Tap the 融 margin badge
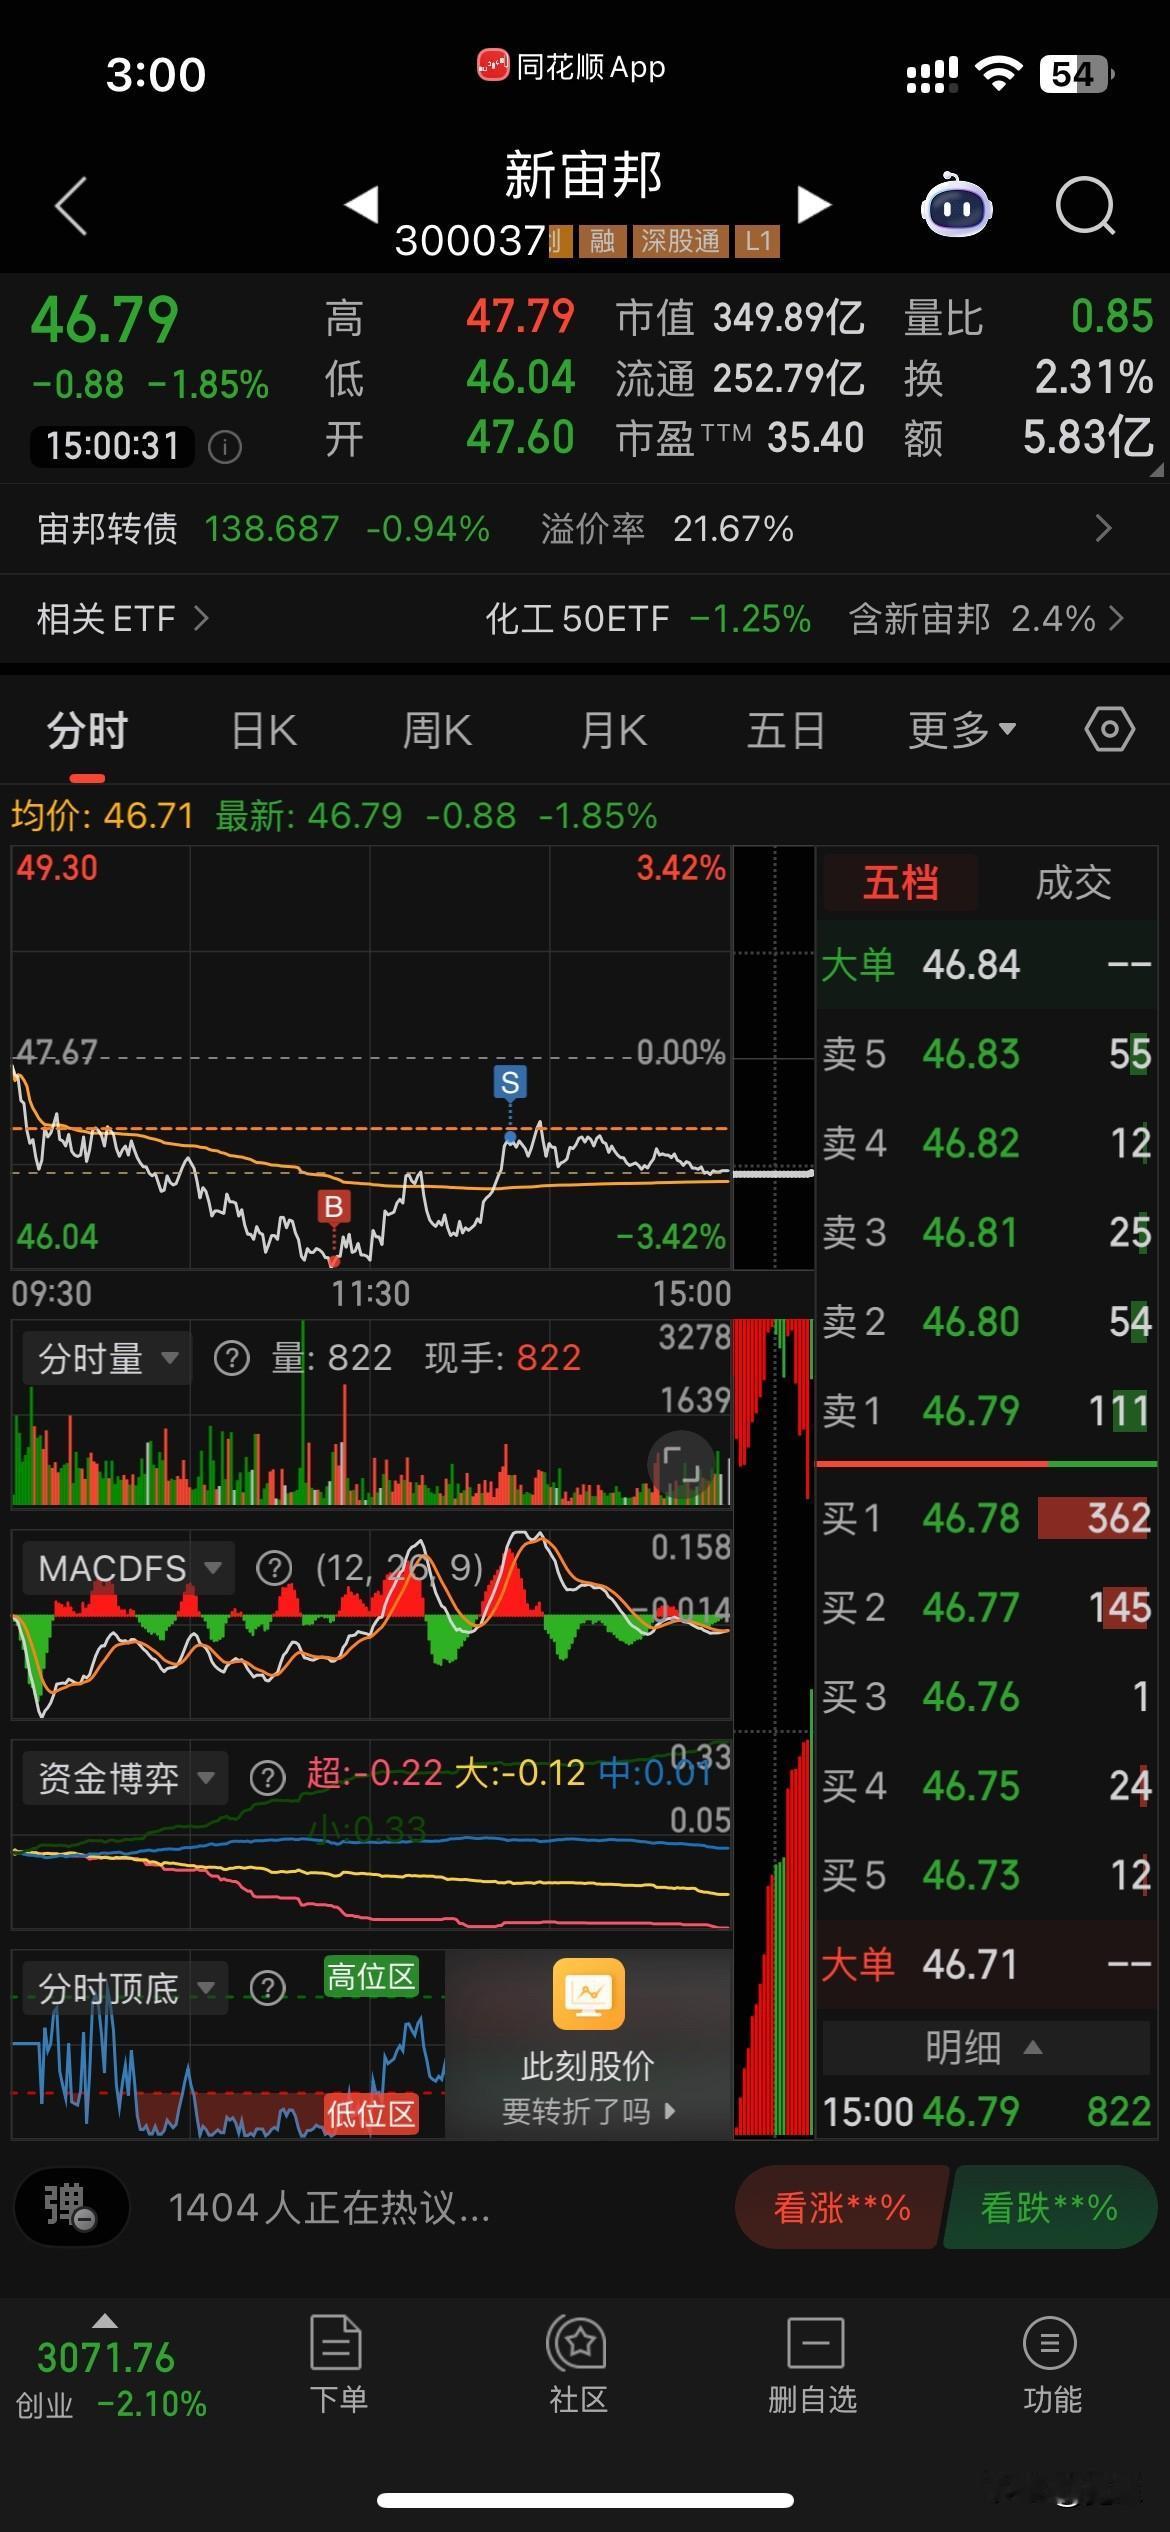The height and width of the screenshot is (2532, 1170). tap(602, 240)
